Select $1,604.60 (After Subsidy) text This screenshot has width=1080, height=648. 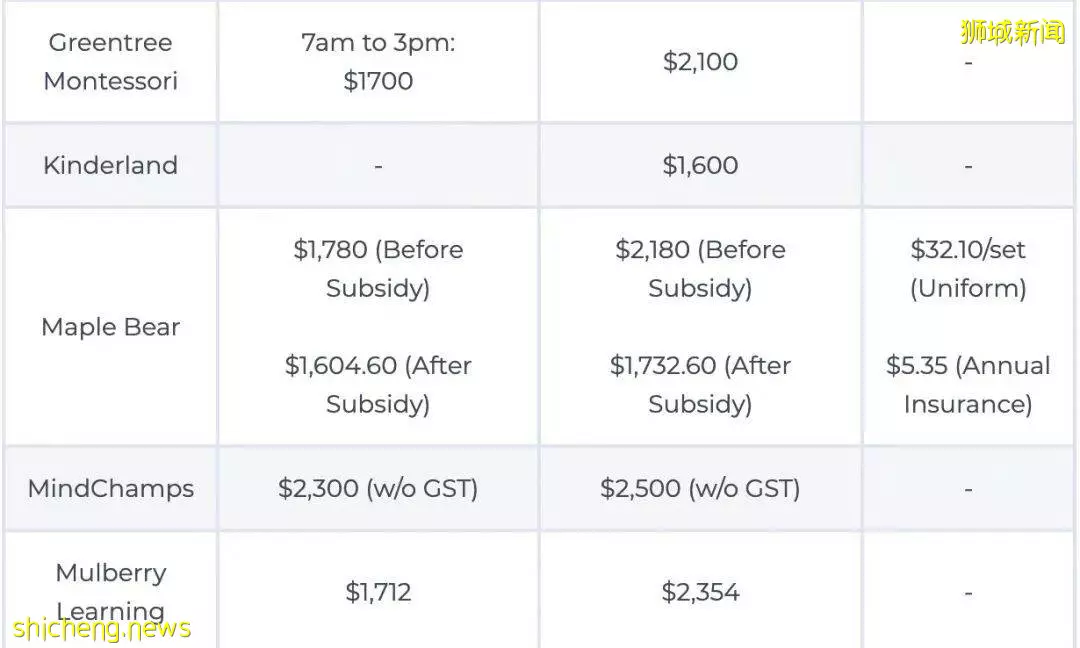pyautogui.click(x=378, y=384)
